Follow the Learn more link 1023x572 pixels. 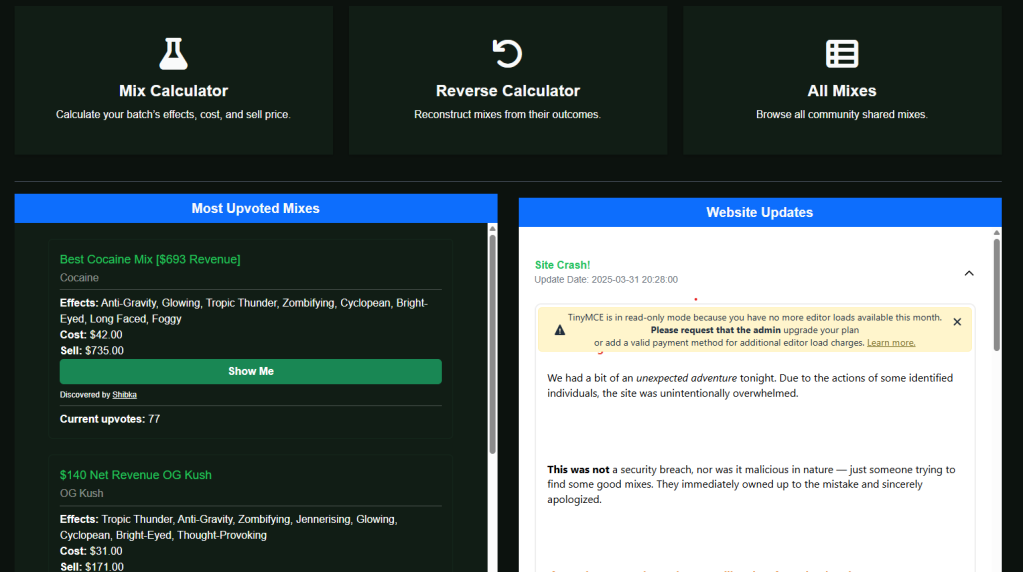890,343
